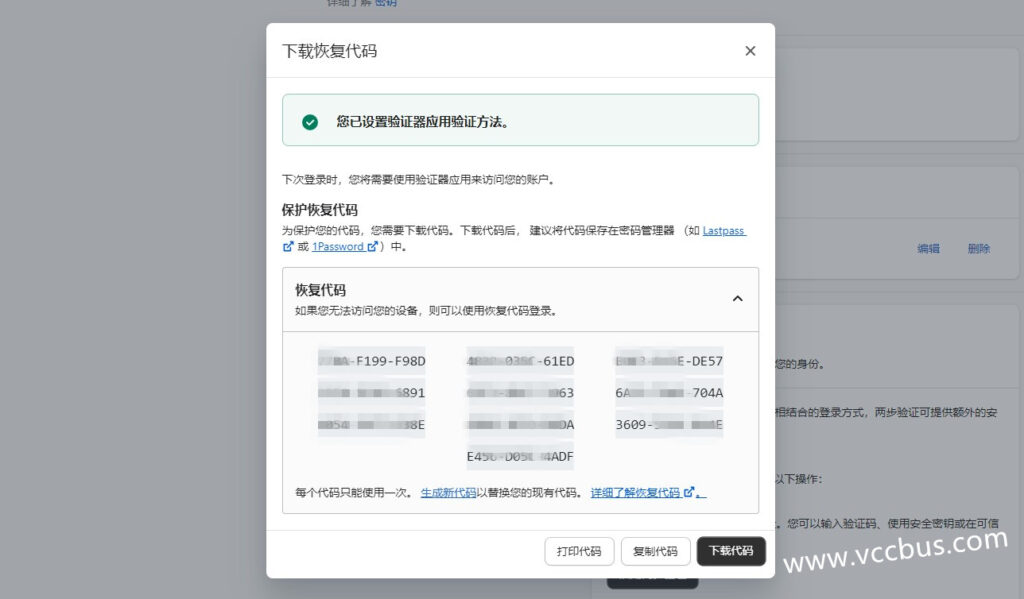
Task: Click 删除 in the background page
Action: tap(978, 249)
